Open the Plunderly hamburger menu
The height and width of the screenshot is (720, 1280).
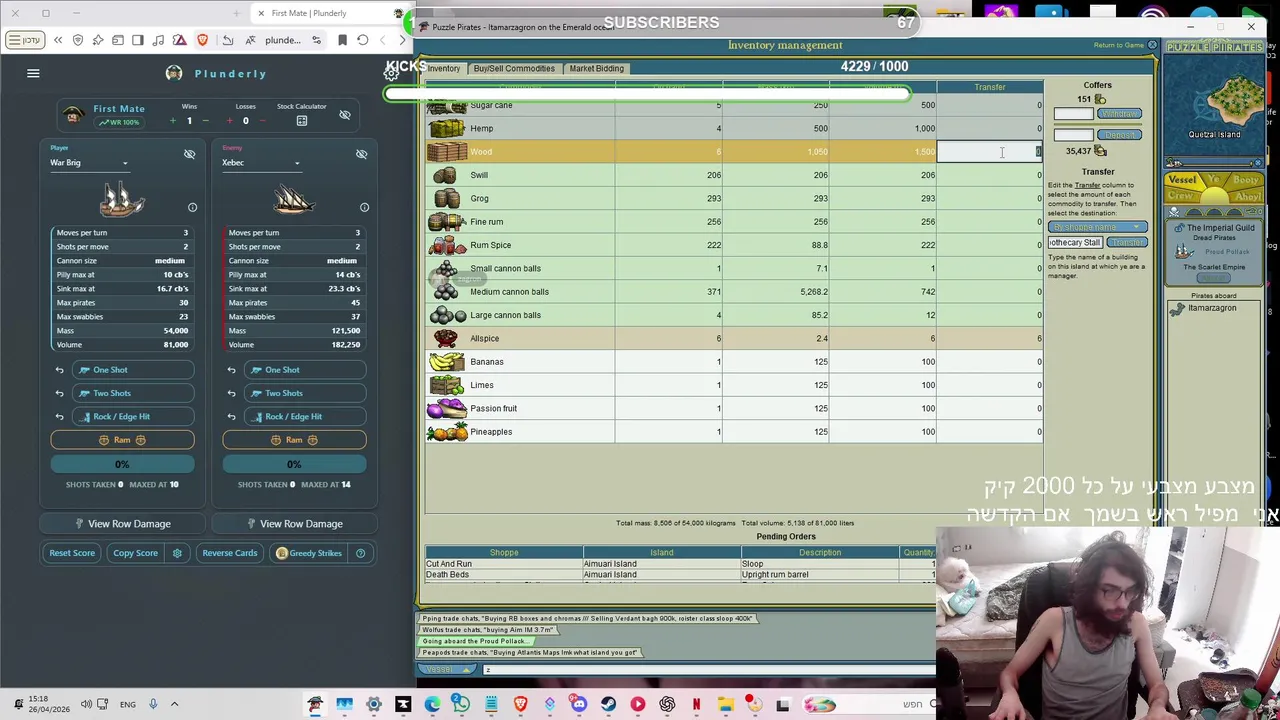pyautogui.click(x=33, y=73)
